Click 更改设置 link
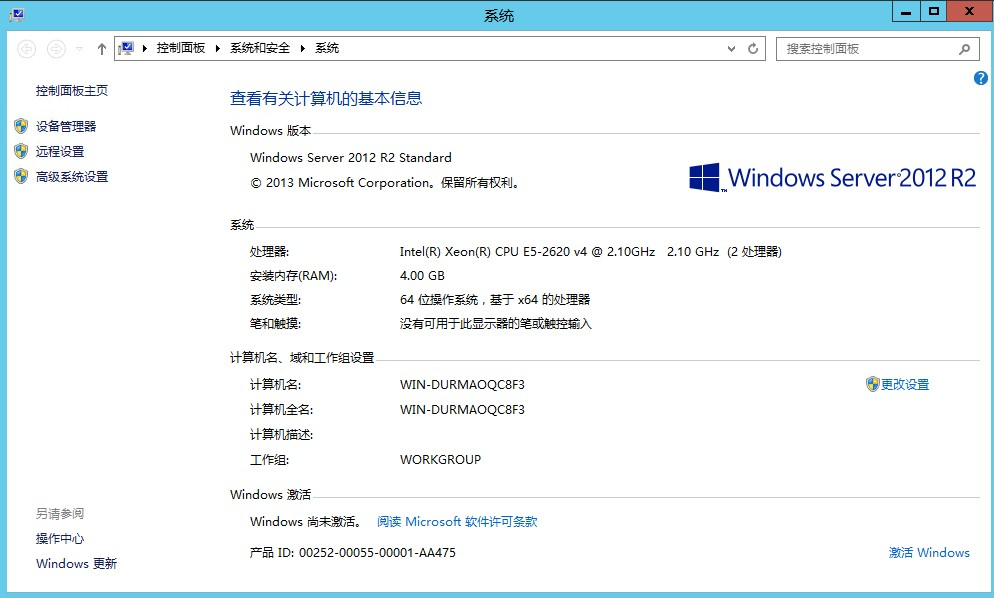Viewport: 994px width, 598px height. [x=905, y=384]
